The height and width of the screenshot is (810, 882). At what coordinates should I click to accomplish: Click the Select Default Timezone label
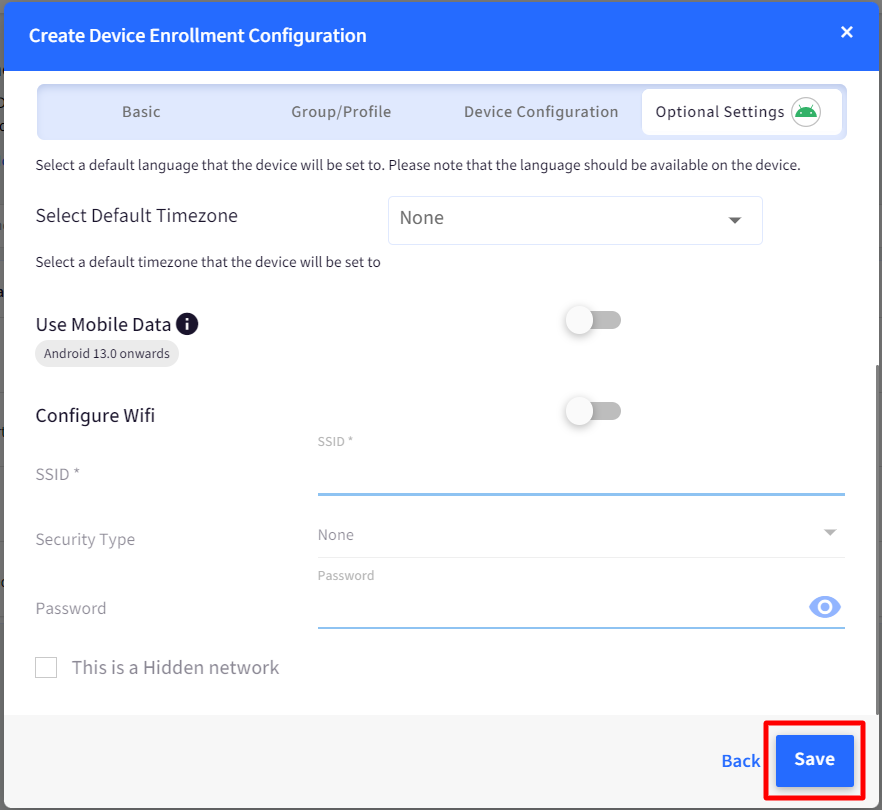[x=137, y=215]
